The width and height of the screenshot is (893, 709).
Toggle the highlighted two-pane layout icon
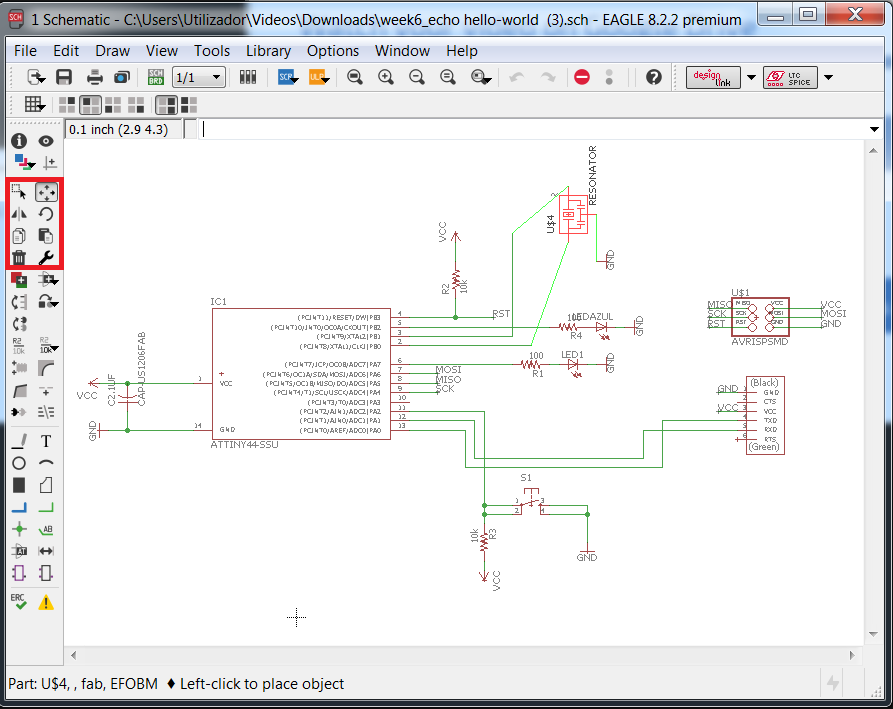point(166,105)
